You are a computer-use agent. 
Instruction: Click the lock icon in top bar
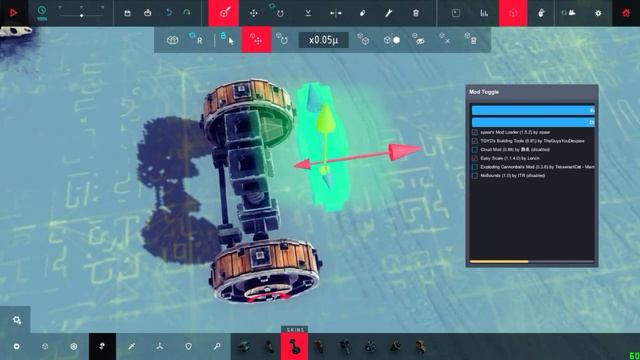coord(541,13)
